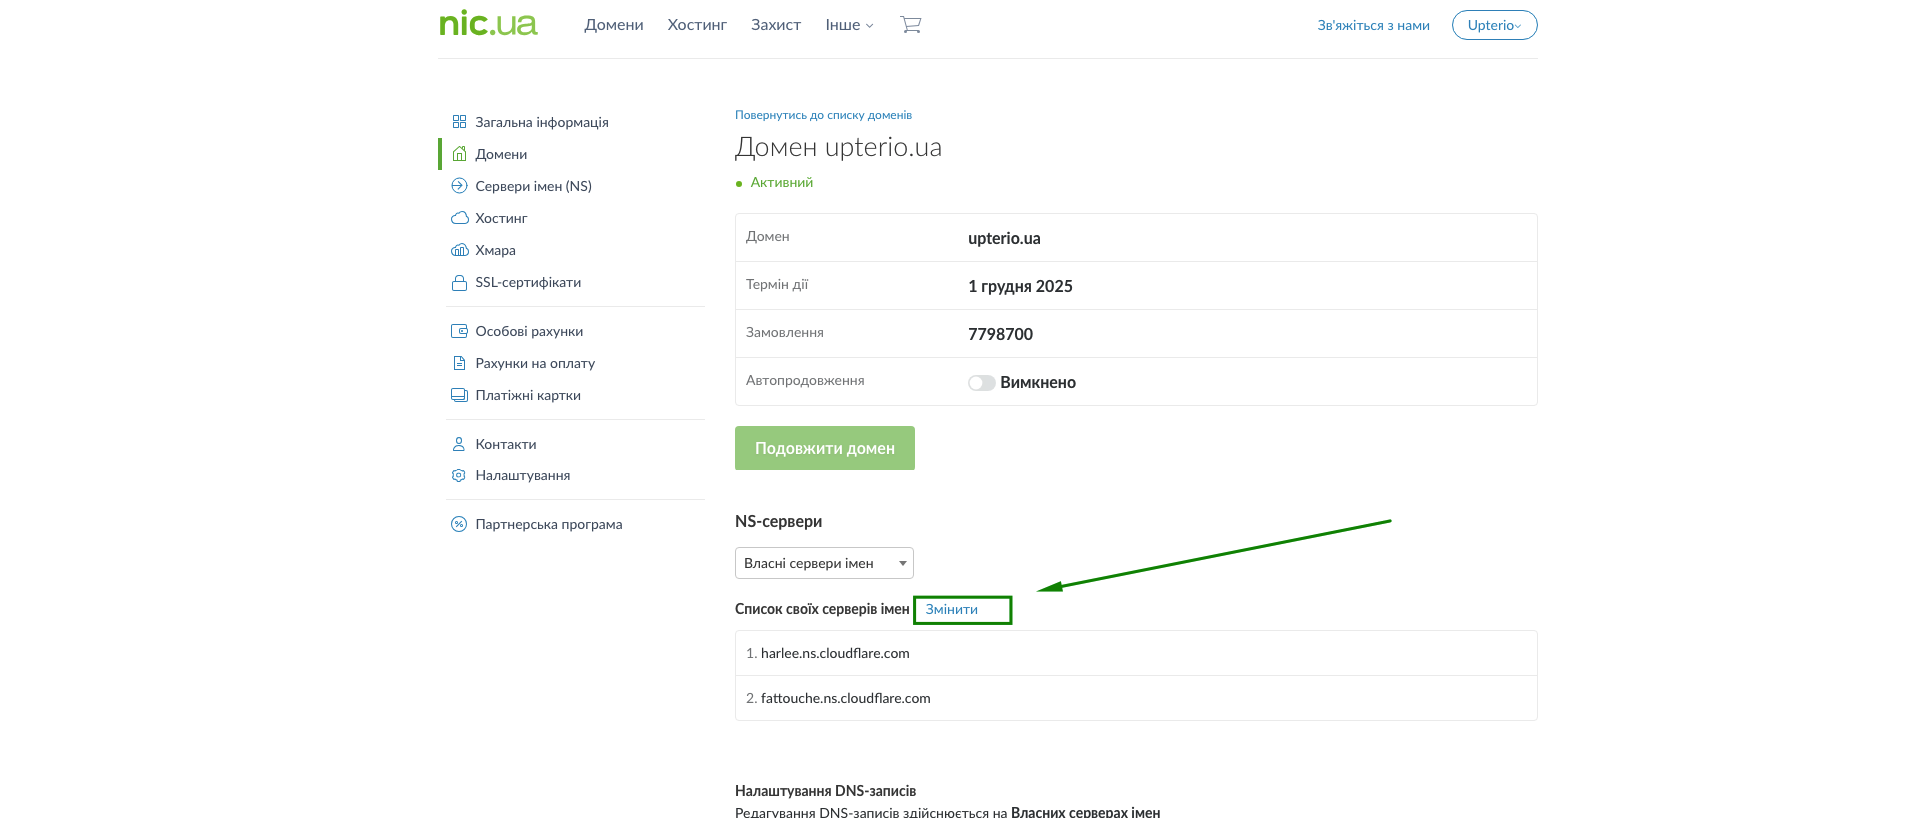Click the Сервери імен (NS) arrow icon
The height and width of the screenshot is (818, 1920).
(x=459, y=186)
